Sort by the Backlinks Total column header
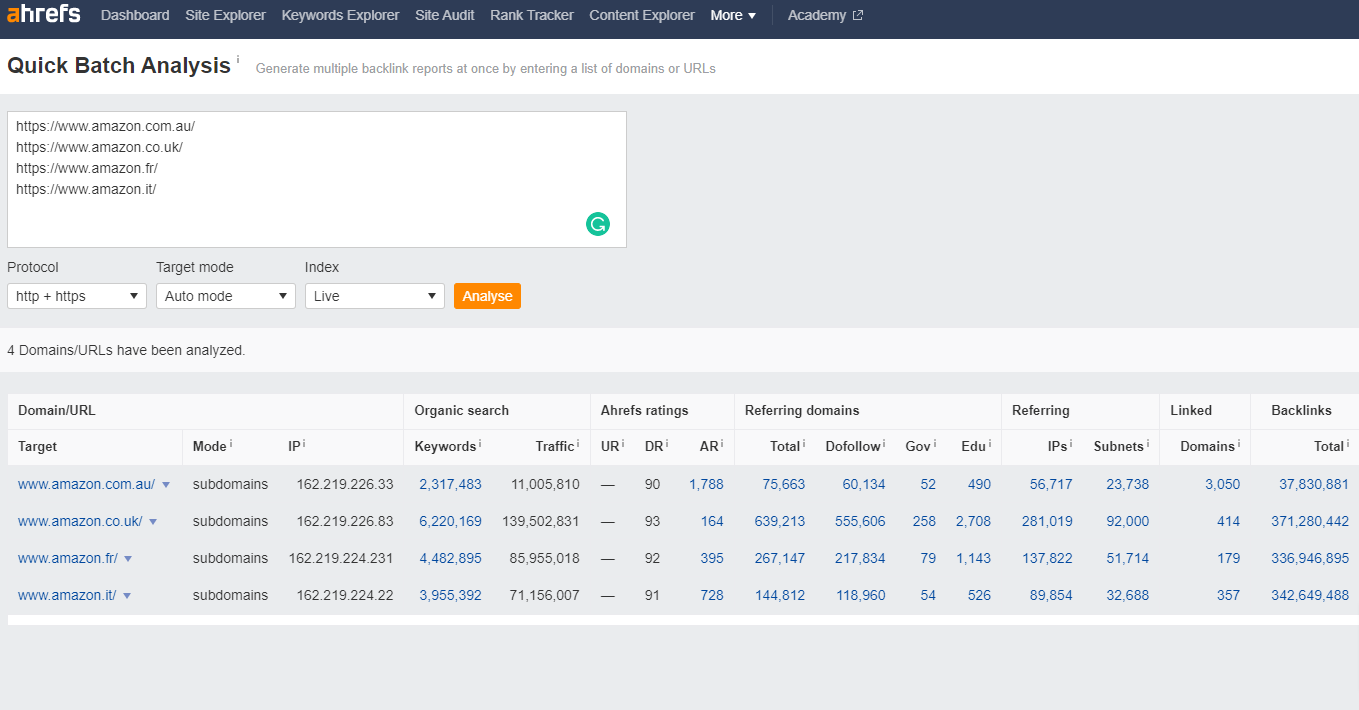The height and width of the screenshot is (710, 1359). coord(1329,446)
